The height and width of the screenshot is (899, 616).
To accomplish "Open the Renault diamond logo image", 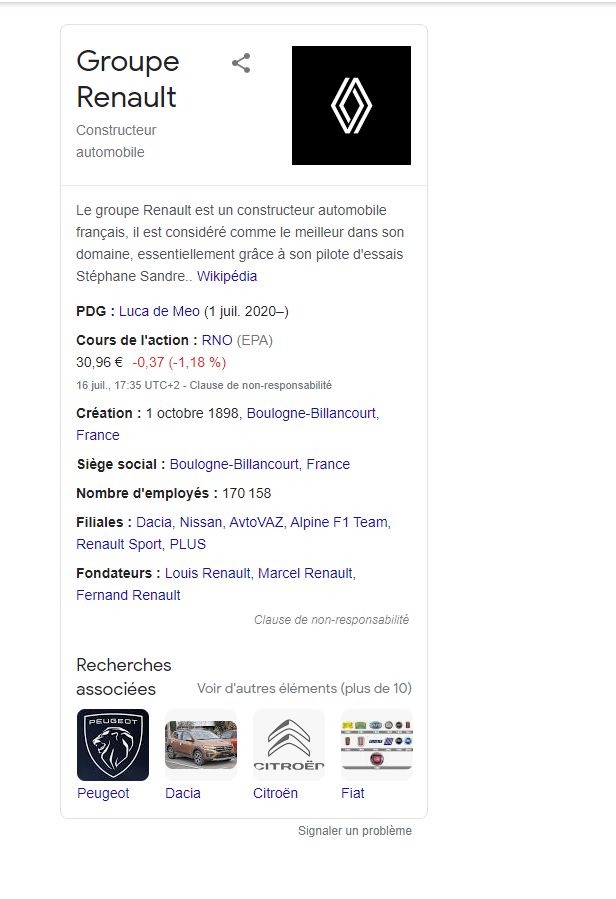I will click(x=351, y=105).
